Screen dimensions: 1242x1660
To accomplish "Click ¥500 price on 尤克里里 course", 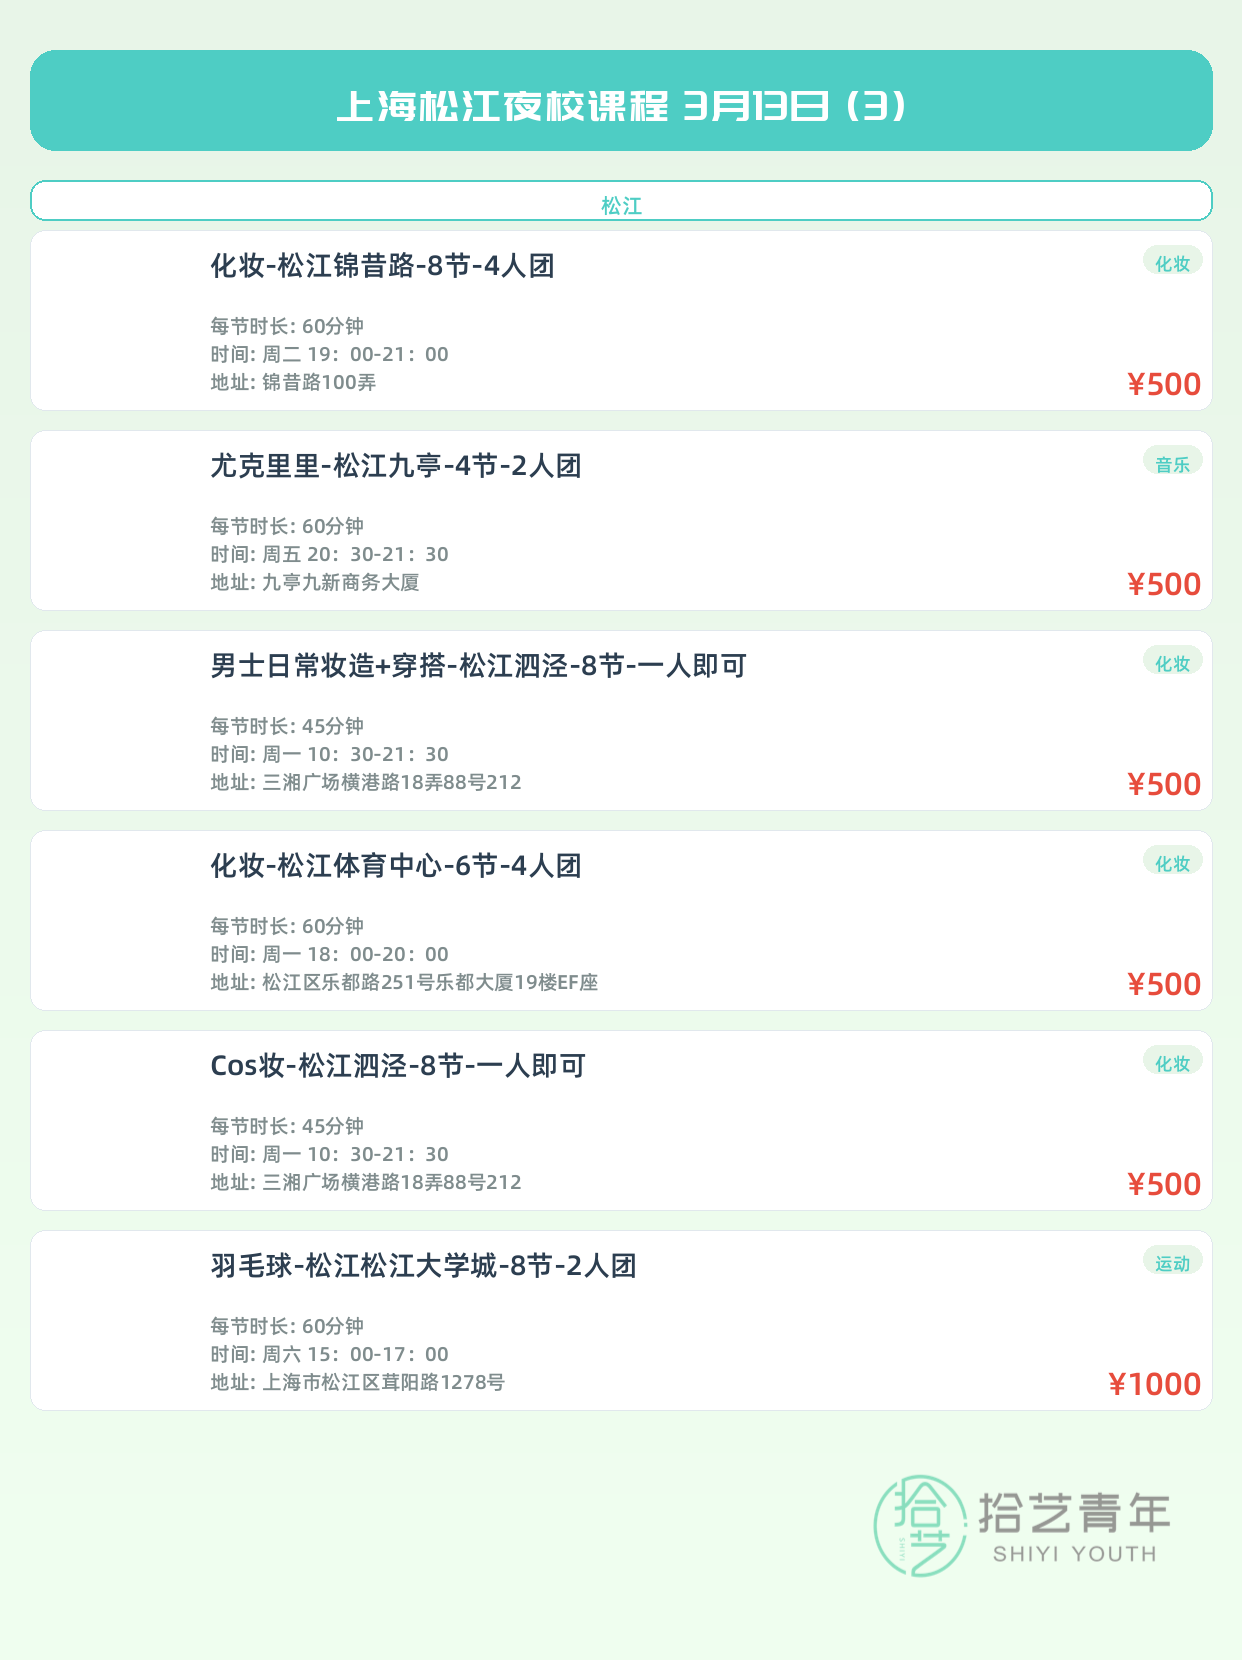I will [1164, 584].
